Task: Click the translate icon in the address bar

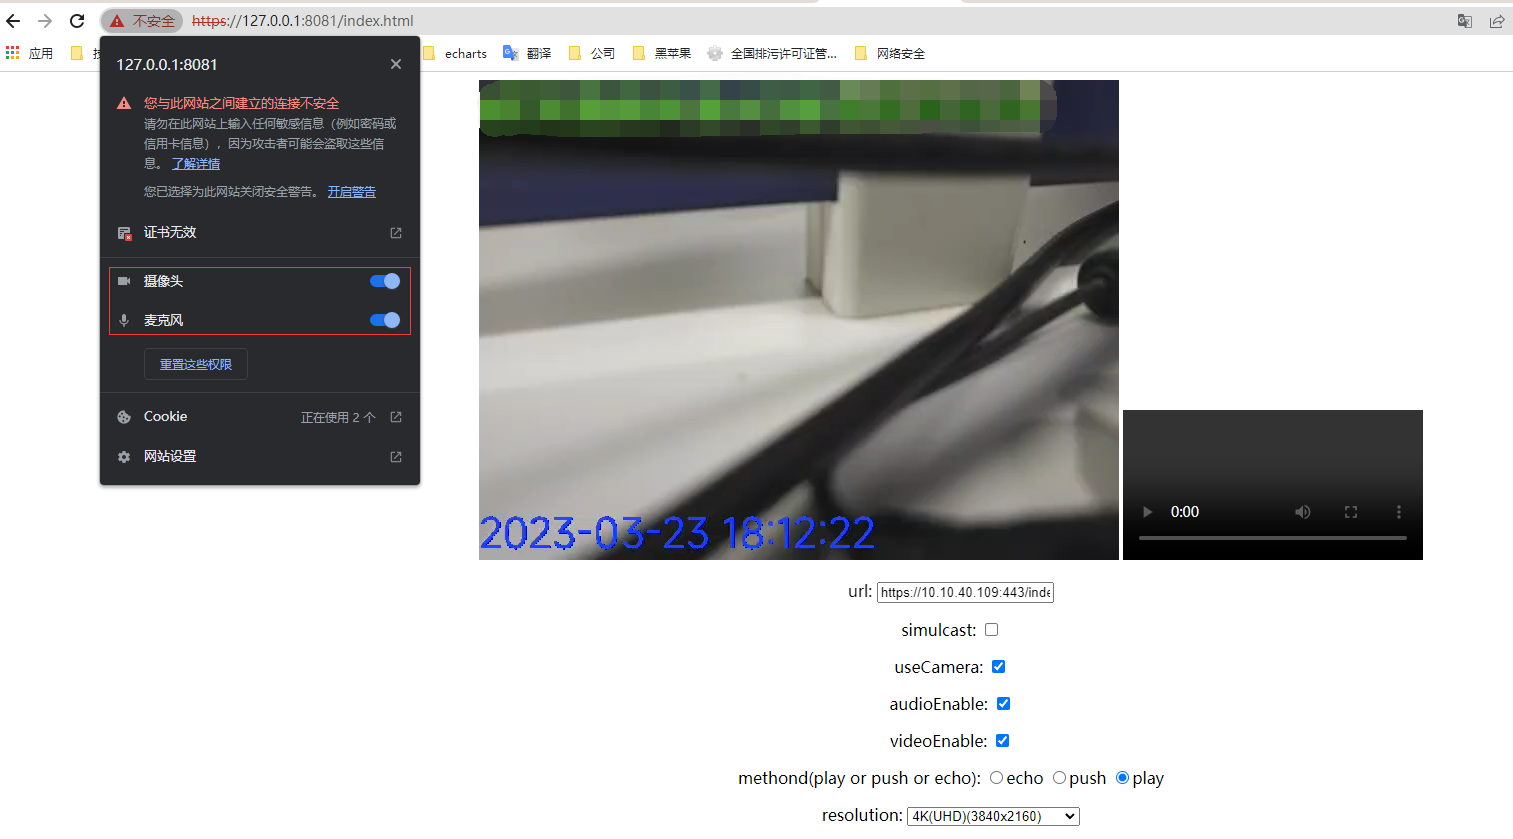Action: tap(1464, 20)
